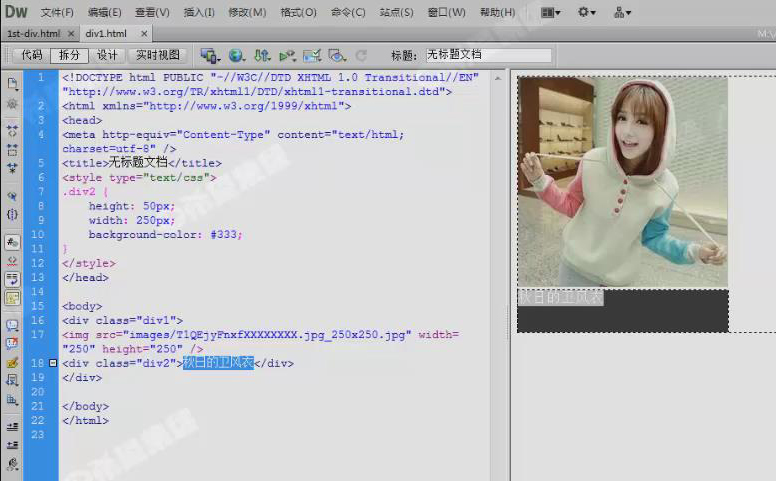Switch to 设计 view
The image size is (776, 481).
click(x=107, y=55)
